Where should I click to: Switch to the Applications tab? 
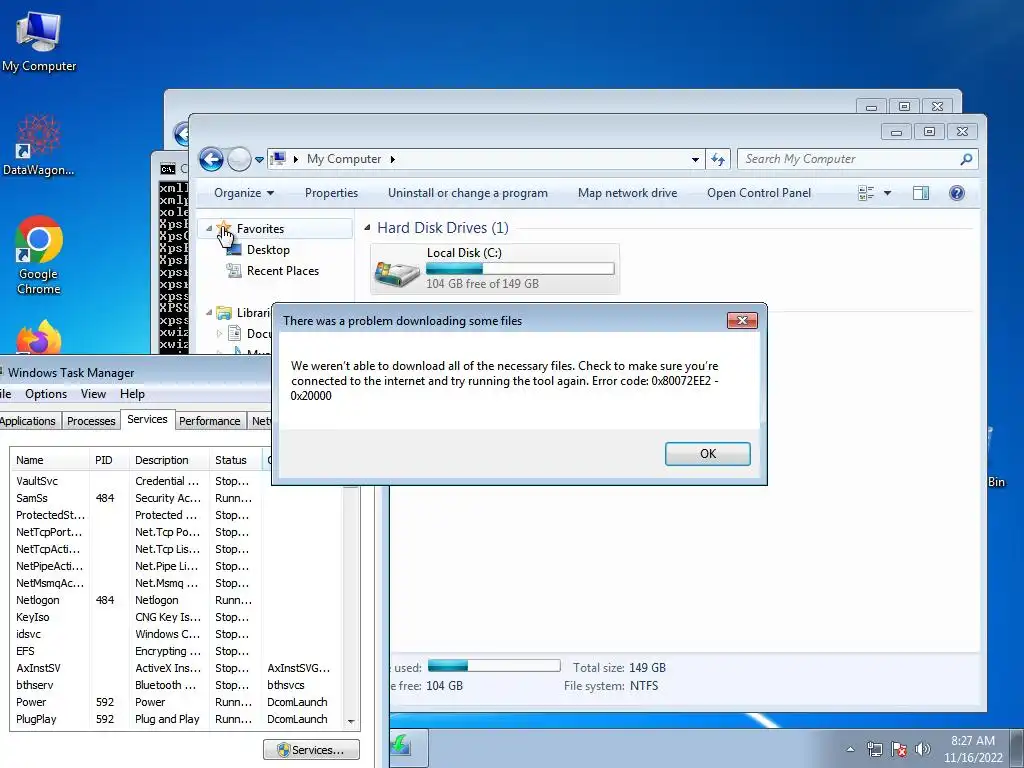(28, 421)
